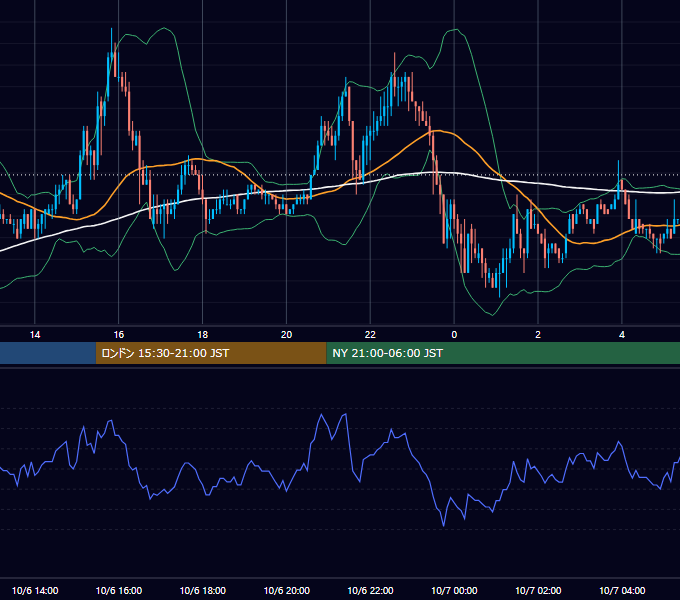Viewport: 680px width, 600px height.
Task: Click the 10/6 14:00 time label
Action: point(35,590)
